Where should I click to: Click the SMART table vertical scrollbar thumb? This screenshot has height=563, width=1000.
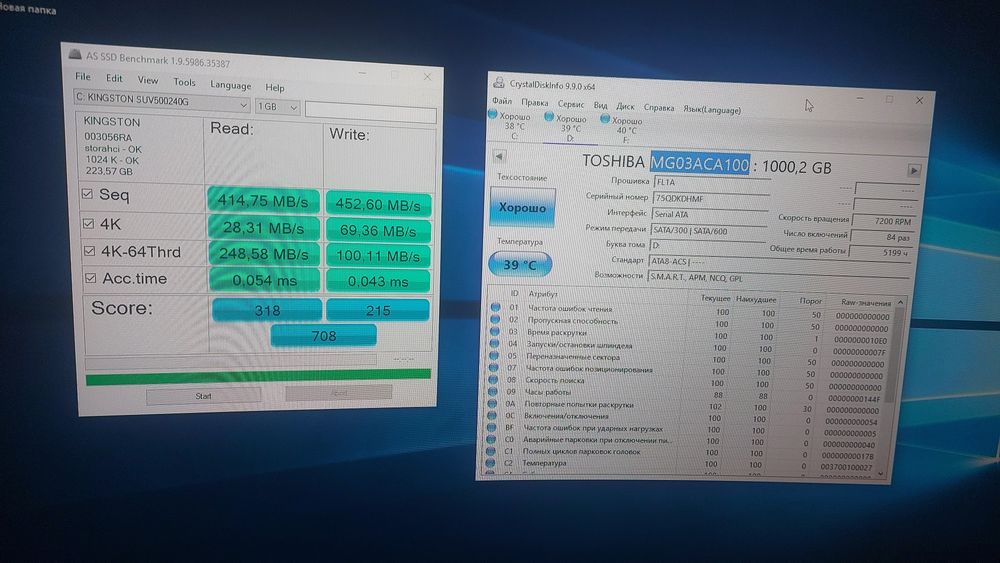pos(894,353)
